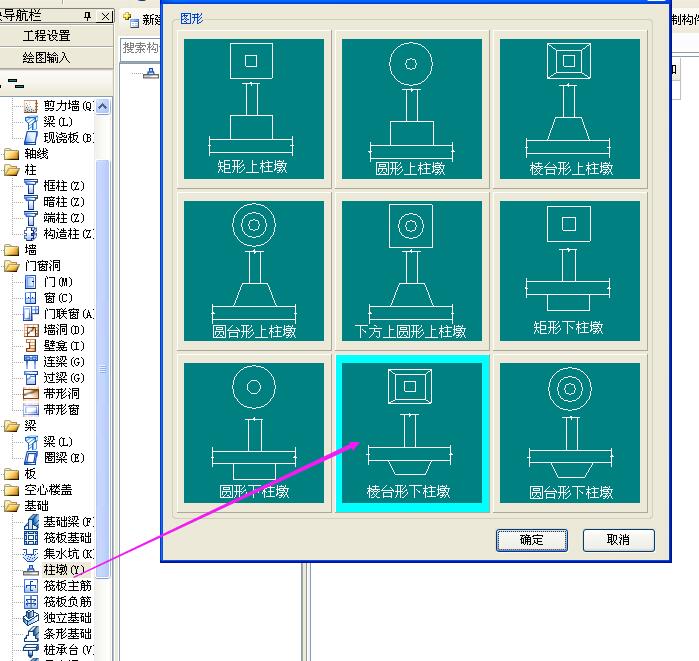Click the 筏板负筋 icon
The height and width of the screenshot is (661, 699).
point(30,602)
